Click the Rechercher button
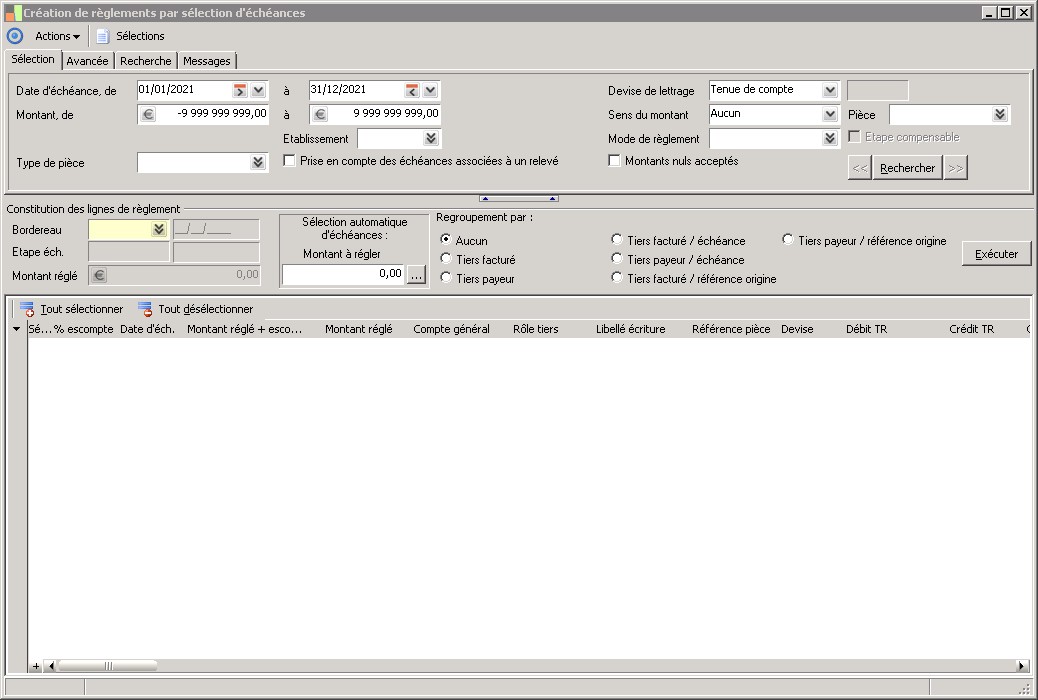 point(907,168)
